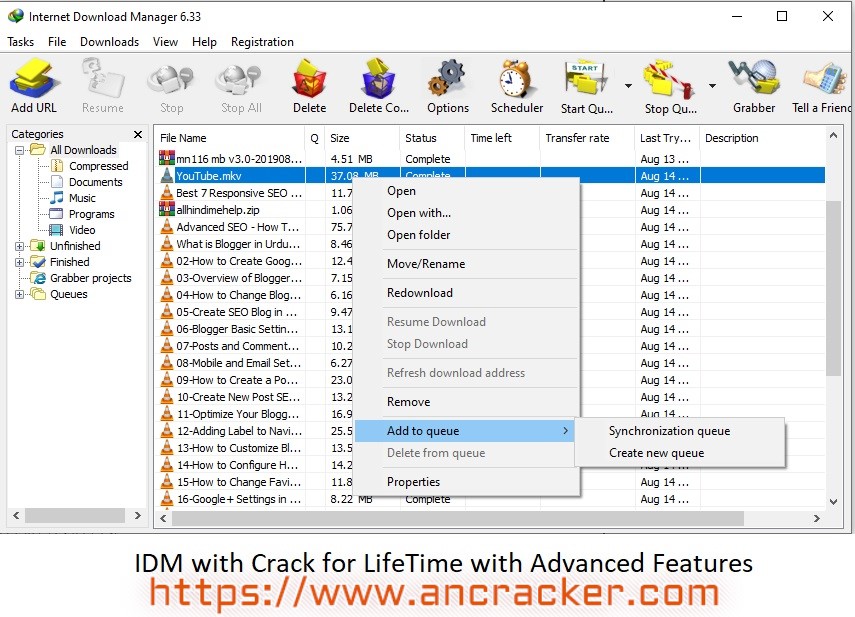
Task: Select Synchronization queue in submenu
Action: [x=669, y=431]
